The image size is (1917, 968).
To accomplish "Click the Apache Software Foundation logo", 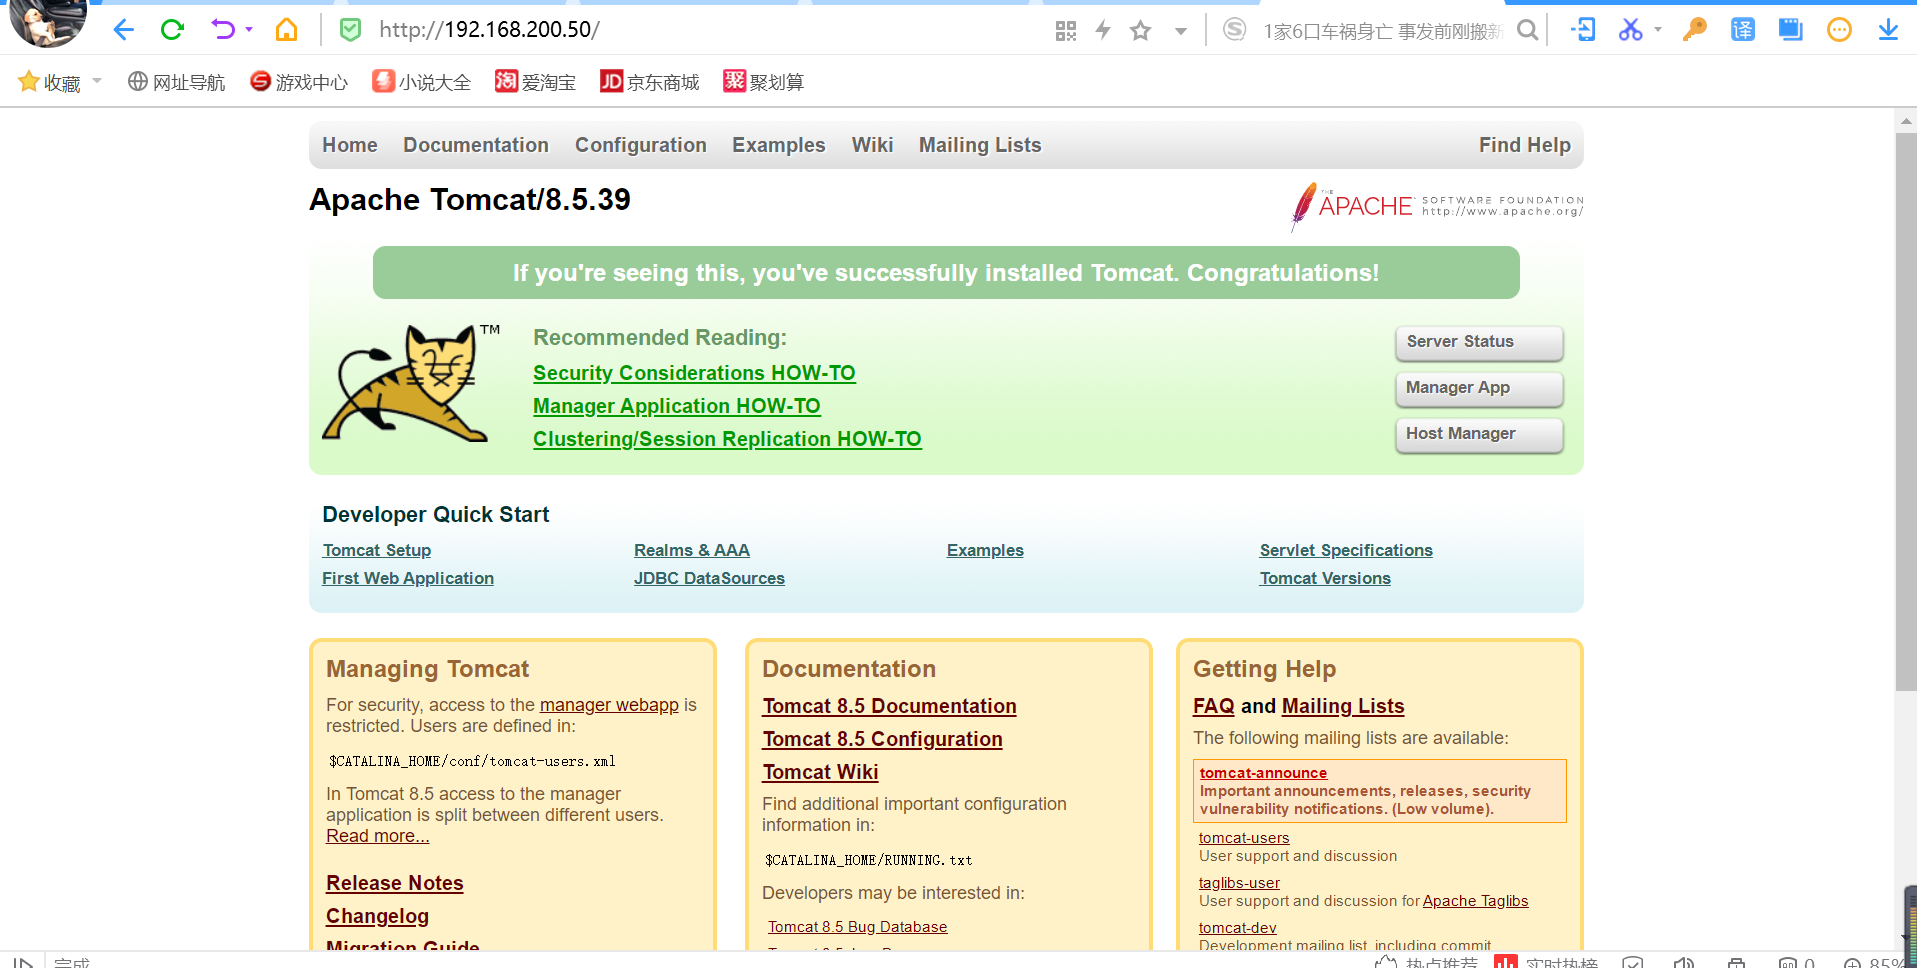I will coord(1437,206).
